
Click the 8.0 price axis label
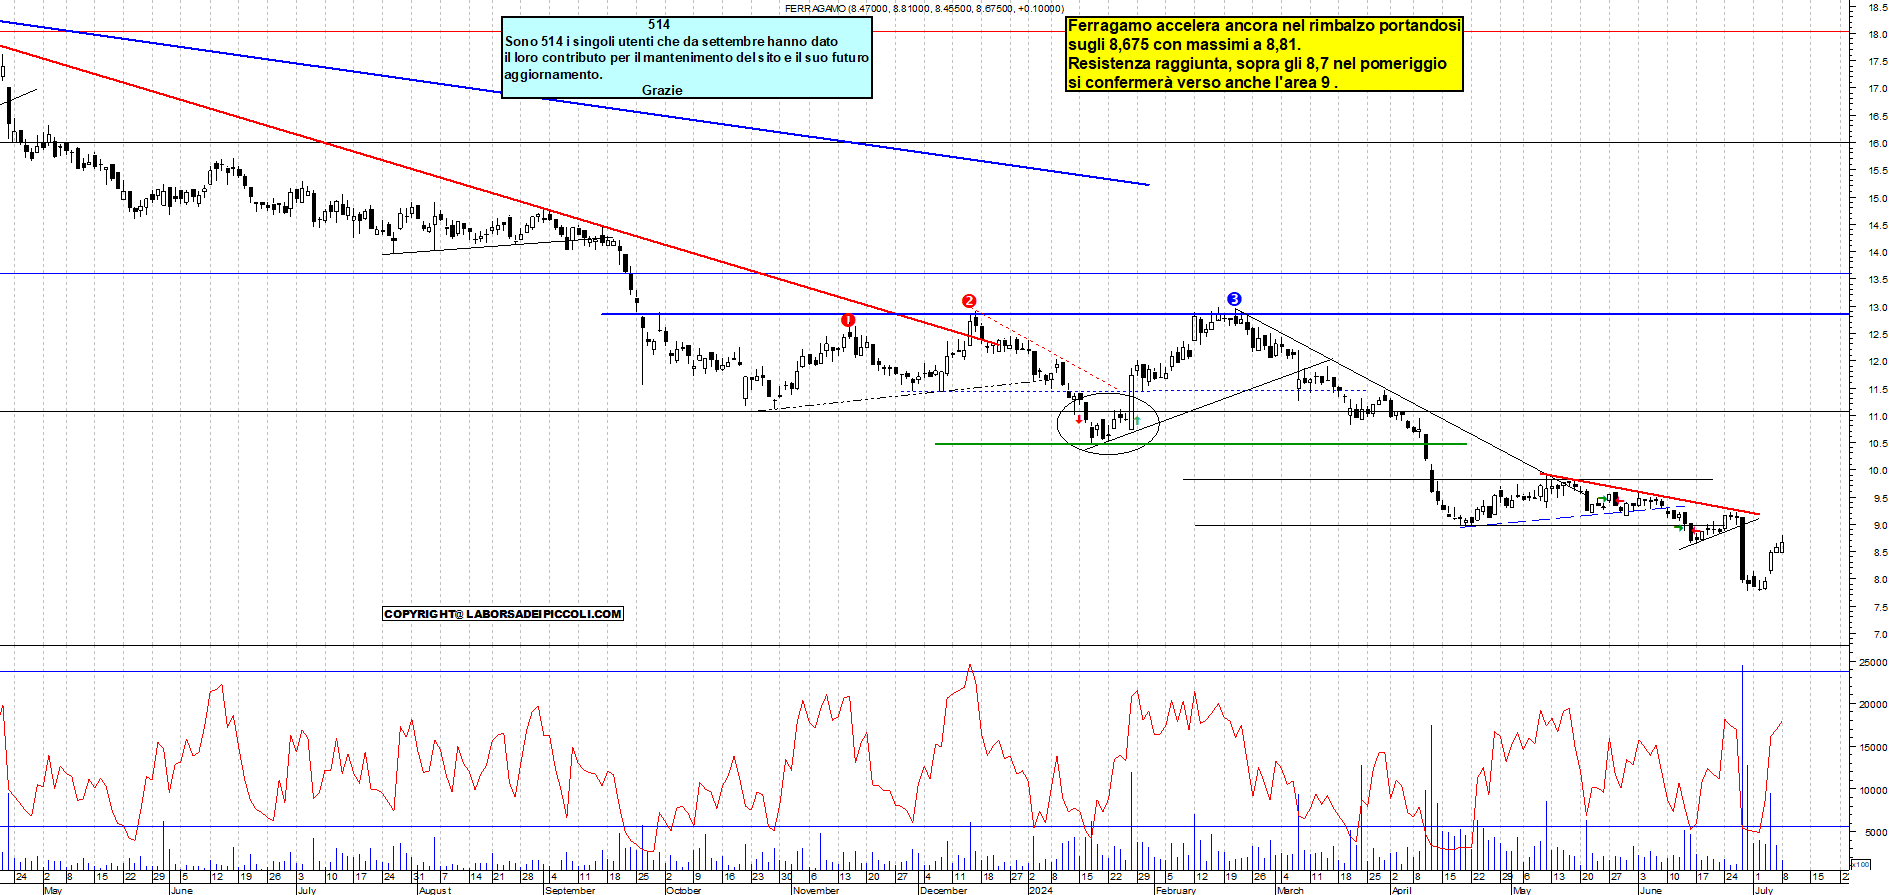coord(1880,580)
